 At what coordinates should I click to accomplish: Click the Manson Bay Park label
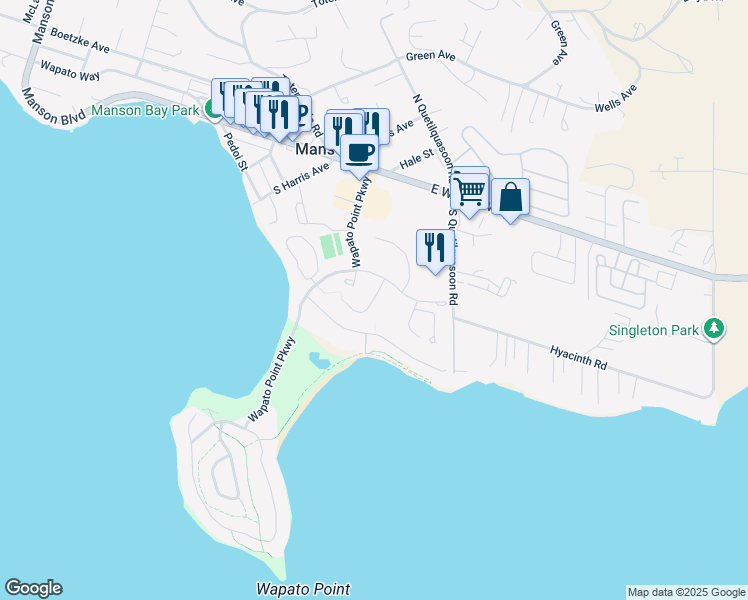(x=145, y=110)
